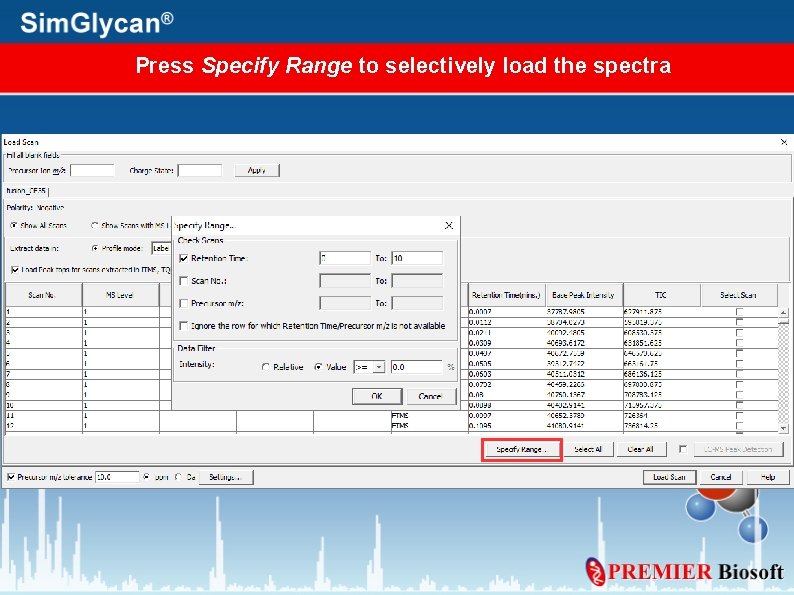
Task: Close the Specify Range dialog
Action: (449, 225)
